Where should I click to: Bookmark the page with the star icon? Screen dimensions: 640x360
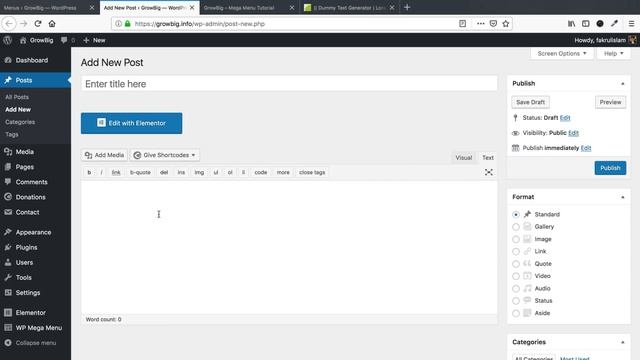[x=506, y=24]
